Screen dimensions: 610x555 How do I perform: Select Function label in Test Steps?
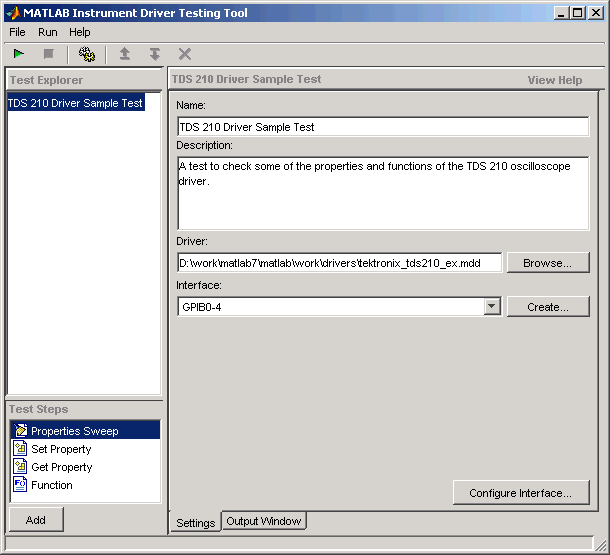tap(52, 485)
